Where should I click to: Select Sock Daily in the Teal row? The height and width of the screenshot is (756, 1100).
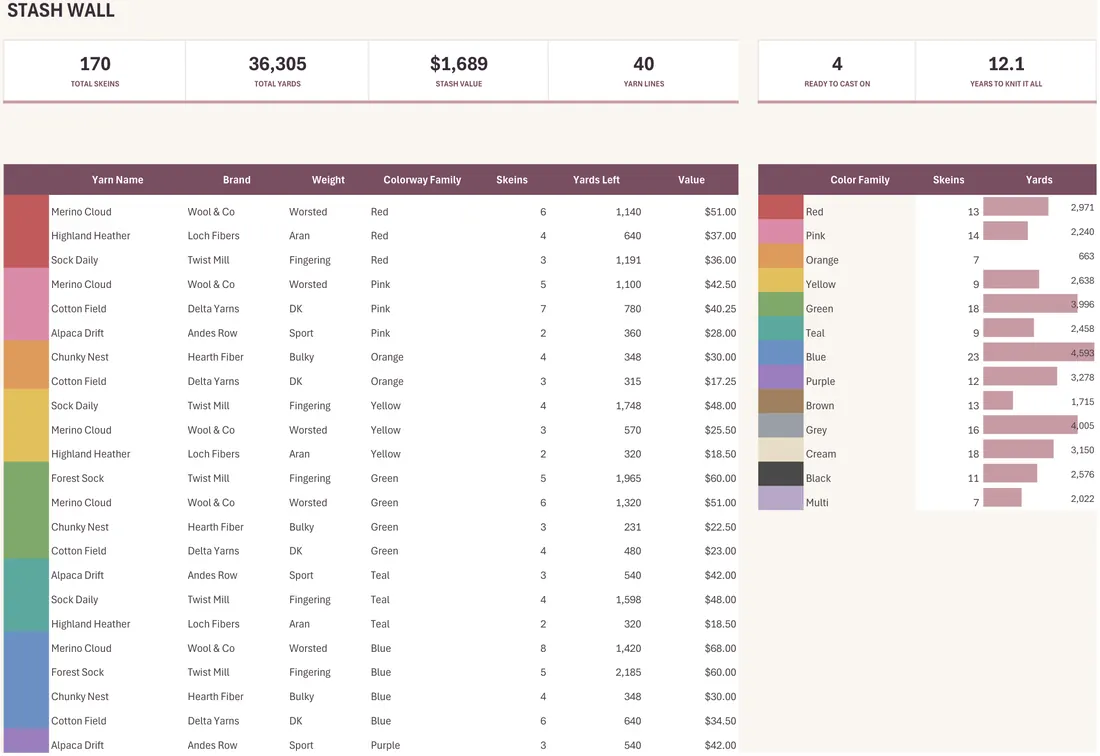(x=74, y=600)
